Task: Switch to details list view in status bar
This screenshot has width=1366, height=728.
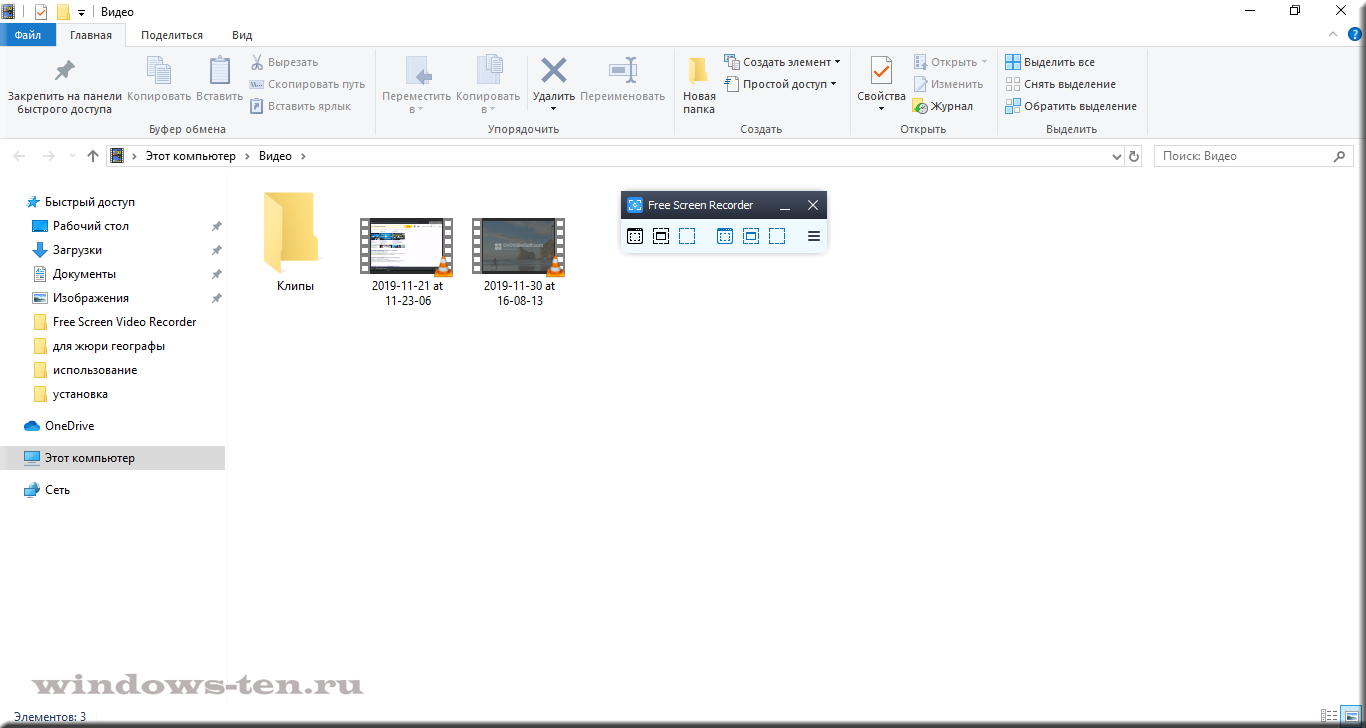Action: pos(1330,716)
